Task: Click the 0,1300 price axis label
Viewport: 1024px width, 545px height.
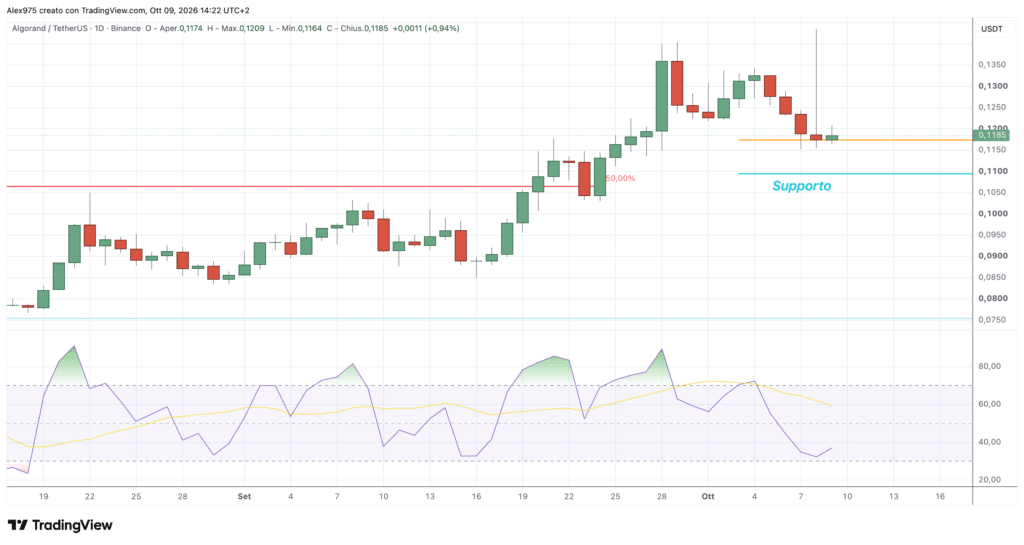Action: (x=991, y=86)
